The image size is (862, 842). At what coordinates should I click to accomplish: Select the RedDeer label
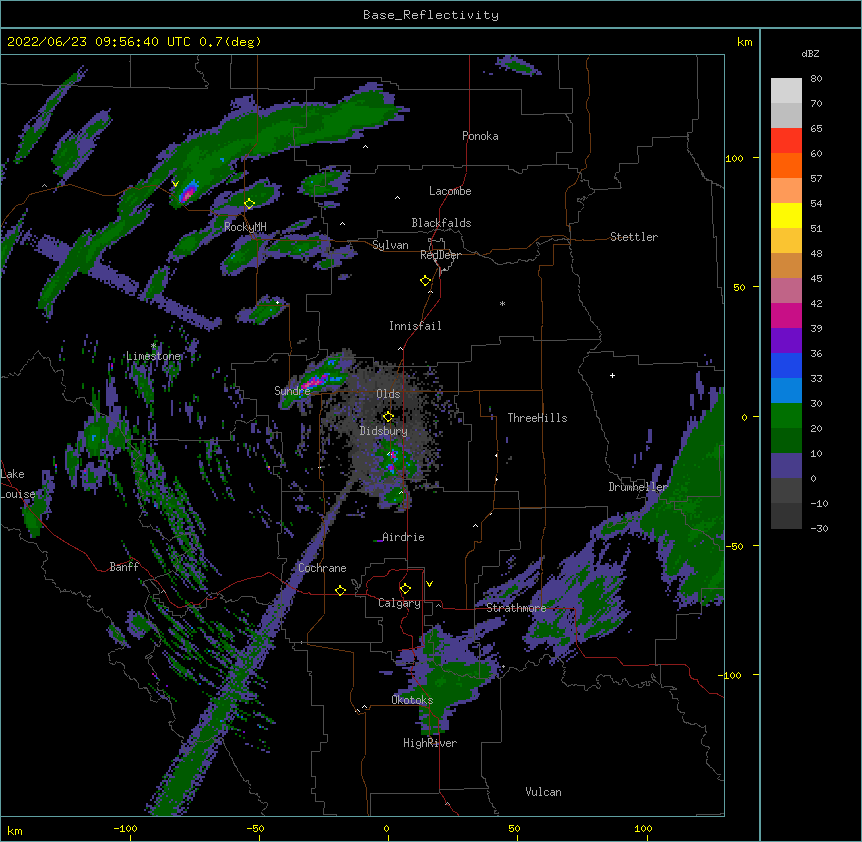[440, 255]
